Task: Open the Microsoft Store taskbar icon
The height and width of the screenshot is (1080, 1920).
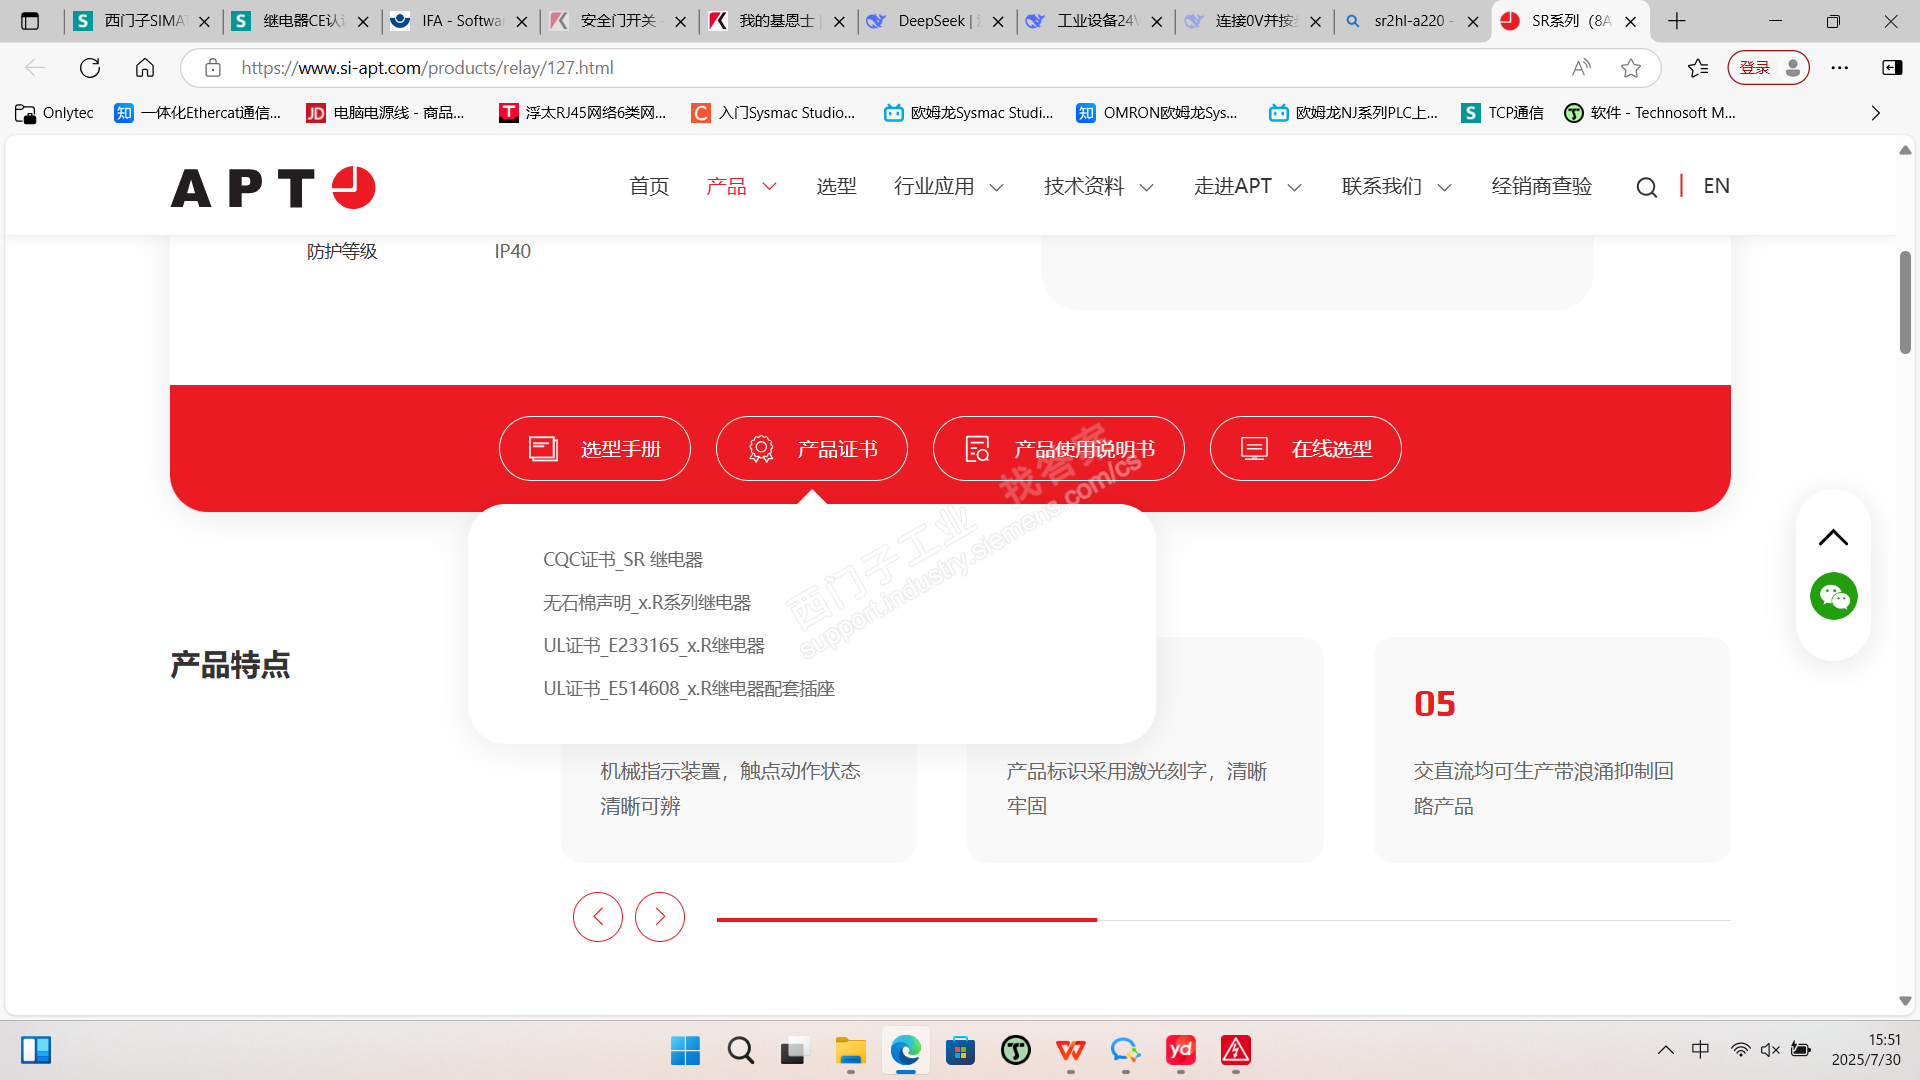Action: point(960,1050)
